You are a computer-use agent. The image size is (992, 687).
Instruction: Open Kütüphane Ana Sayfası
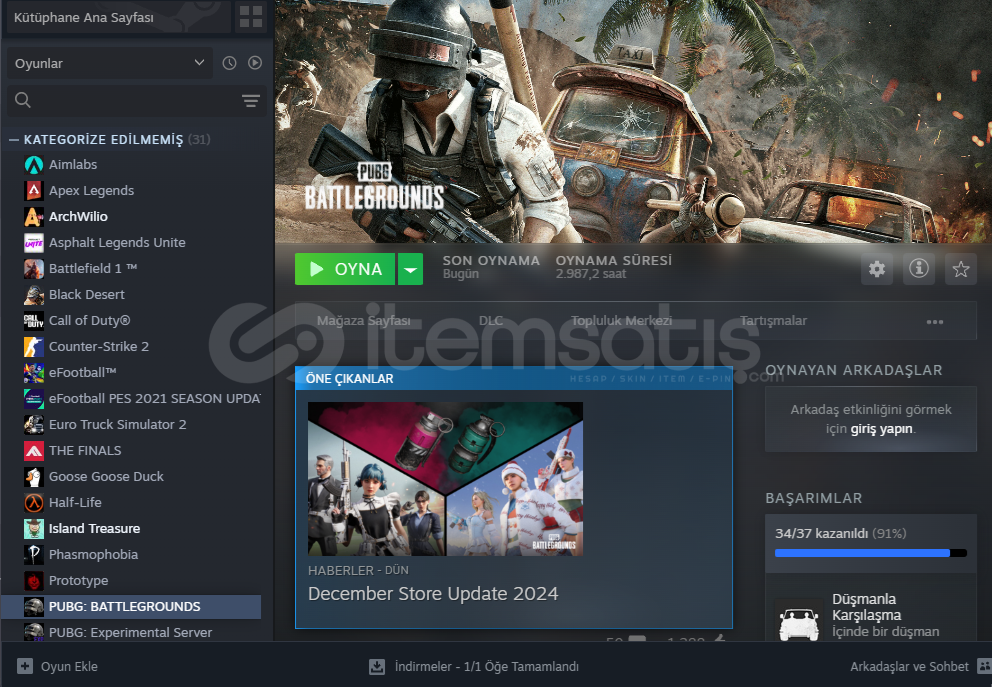point(118,17)
